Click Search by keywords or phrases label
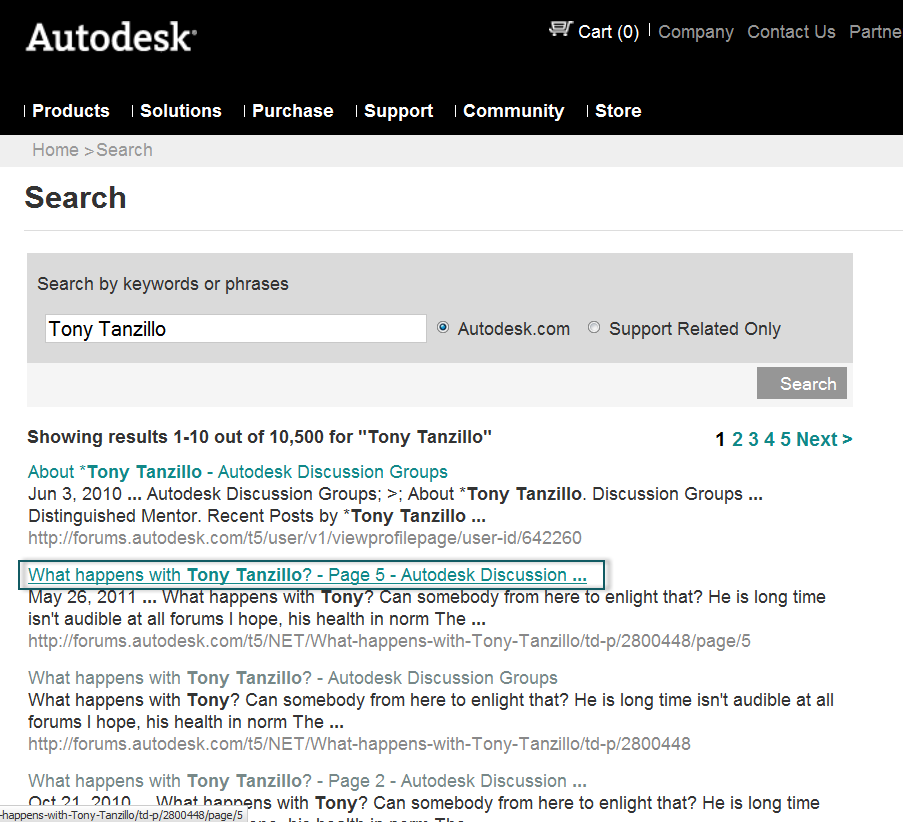This screenshot has height=822, width=903. pos(163,284)
